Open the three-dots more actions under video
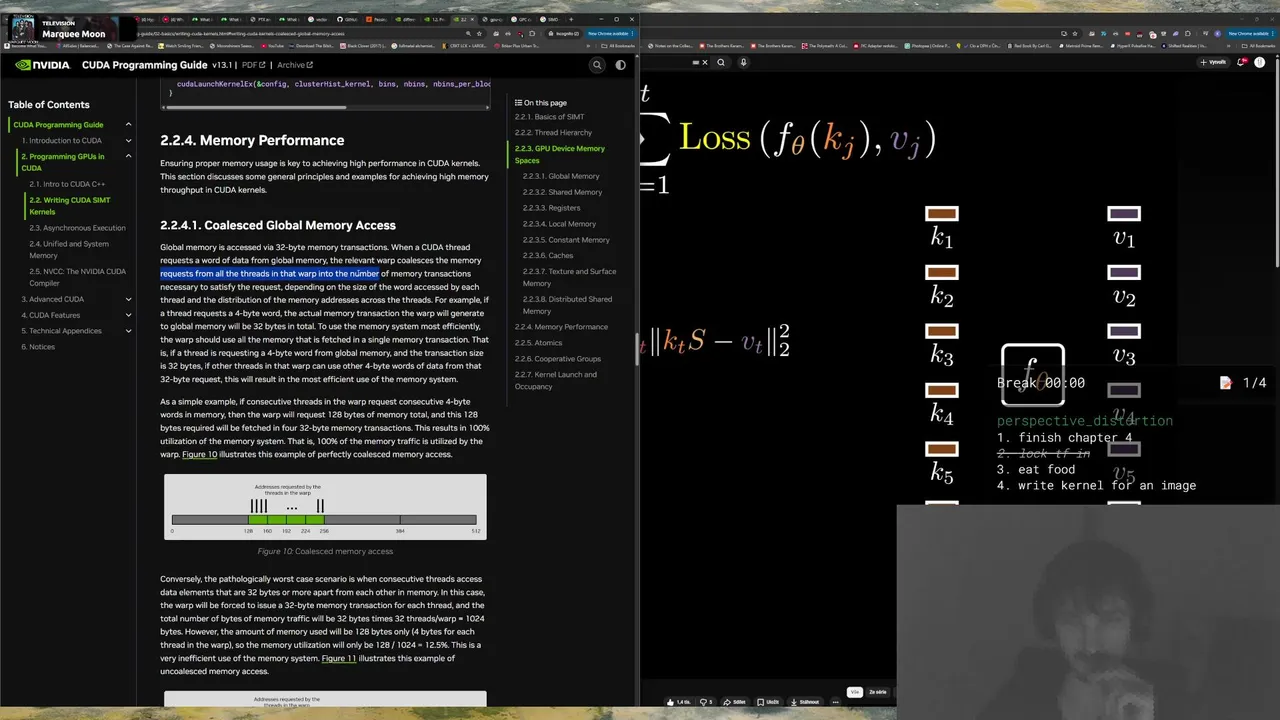 point(835,702)
